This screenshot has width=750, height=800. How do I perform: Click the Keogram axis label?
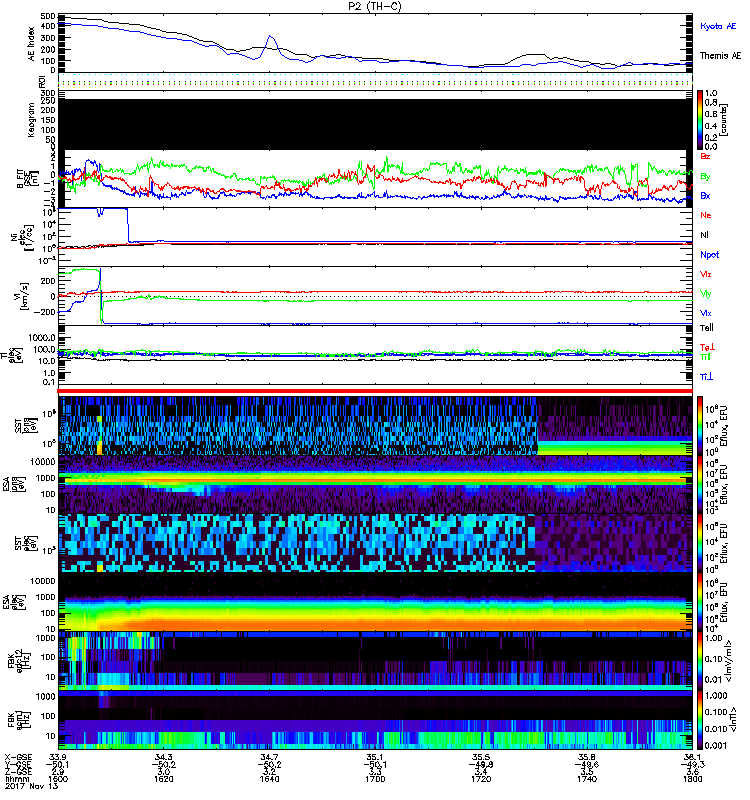(32, 119)
